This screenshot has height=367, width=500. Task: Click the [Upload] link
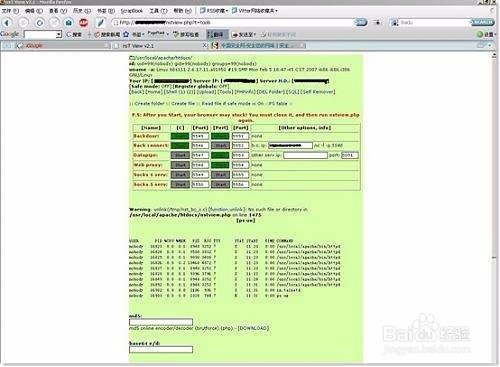(206, 92)
